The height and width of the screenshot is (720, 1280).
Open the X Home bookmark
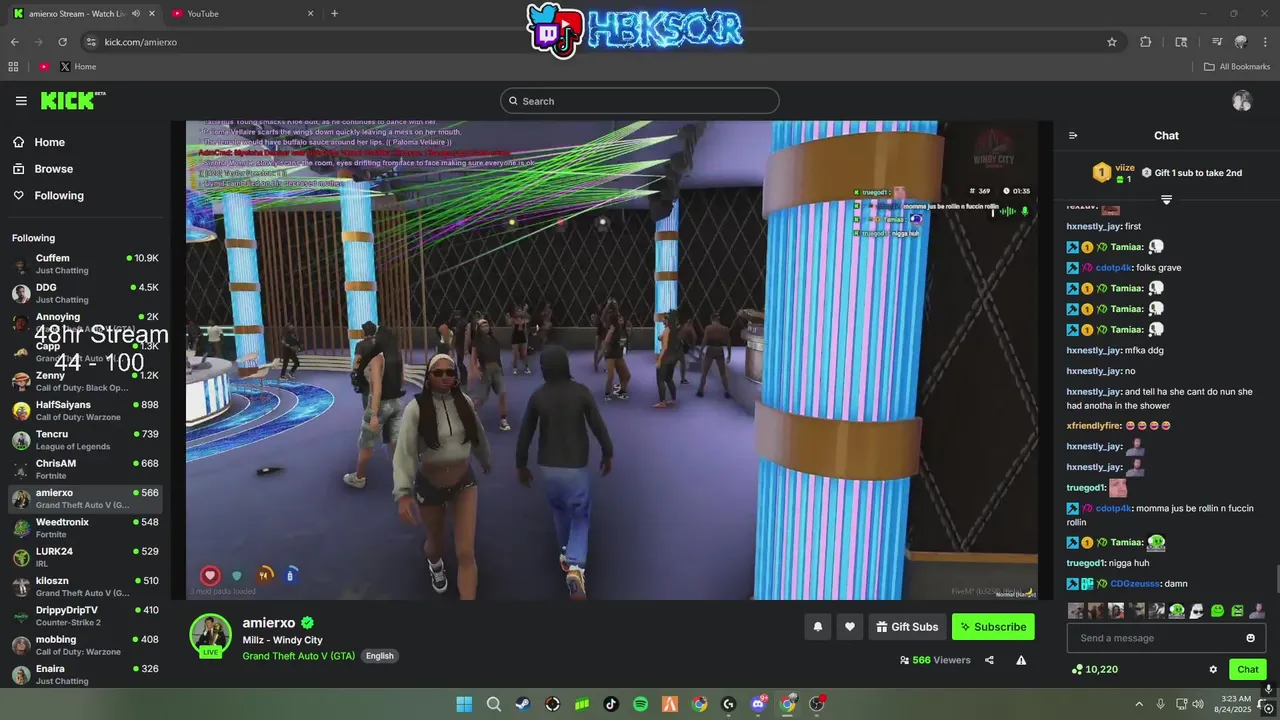[78, 67]
